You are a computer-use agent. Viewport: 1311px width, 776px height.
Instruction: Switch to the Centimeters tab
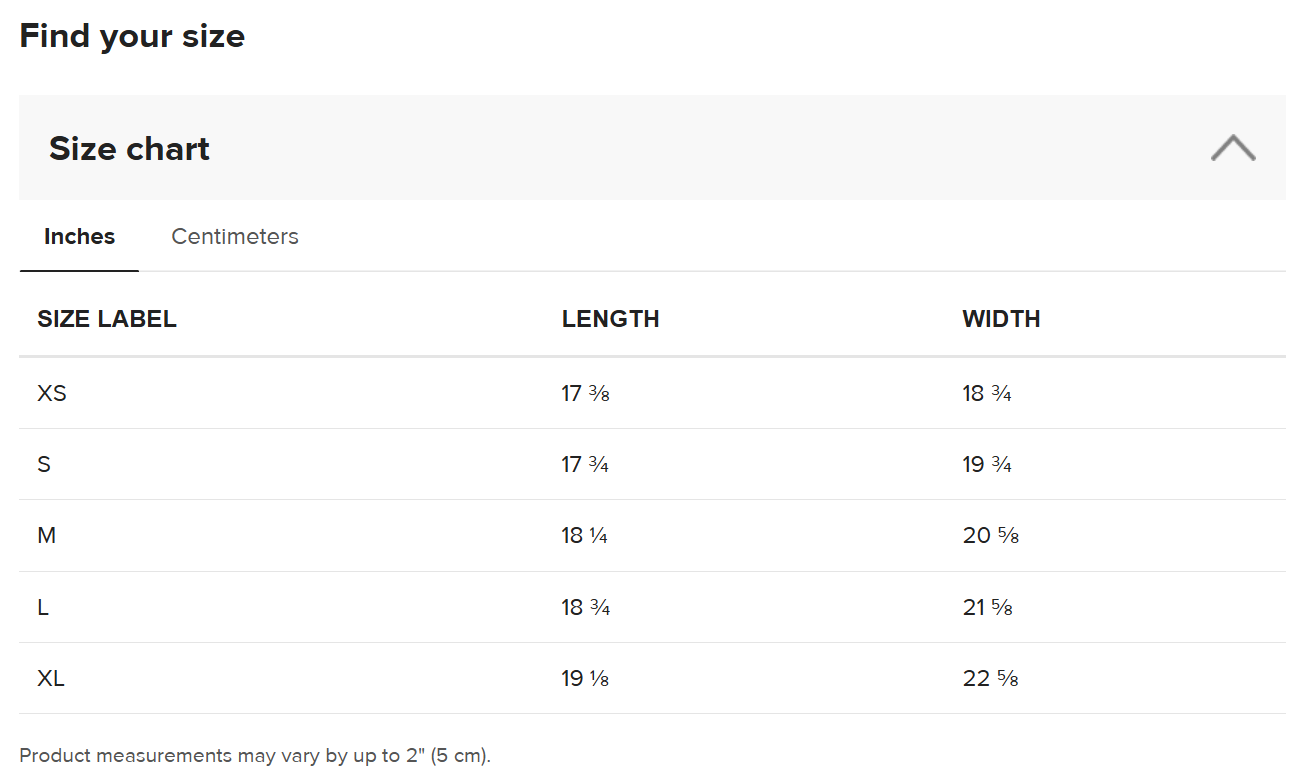tap(235, 237)
